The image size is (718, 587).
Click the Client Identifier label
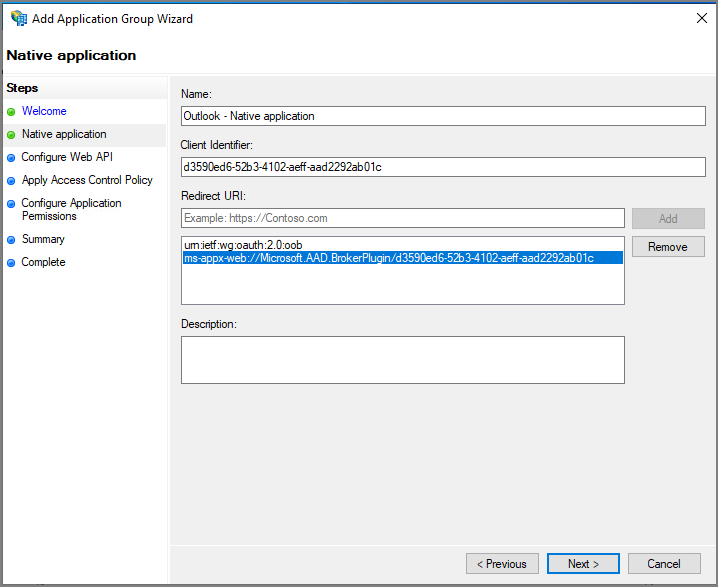click(x=216, y=145)
